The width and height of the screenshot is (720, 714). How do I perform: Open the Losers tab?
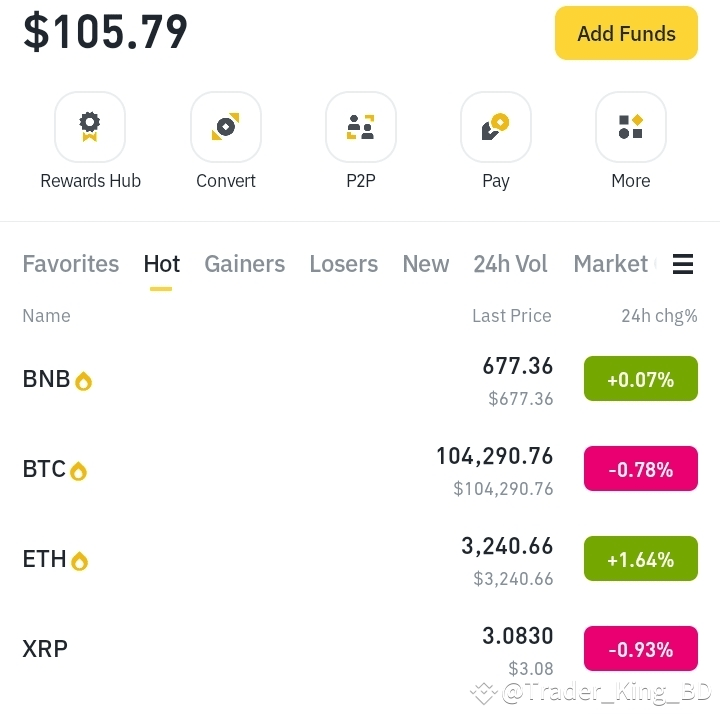(343, 264)
